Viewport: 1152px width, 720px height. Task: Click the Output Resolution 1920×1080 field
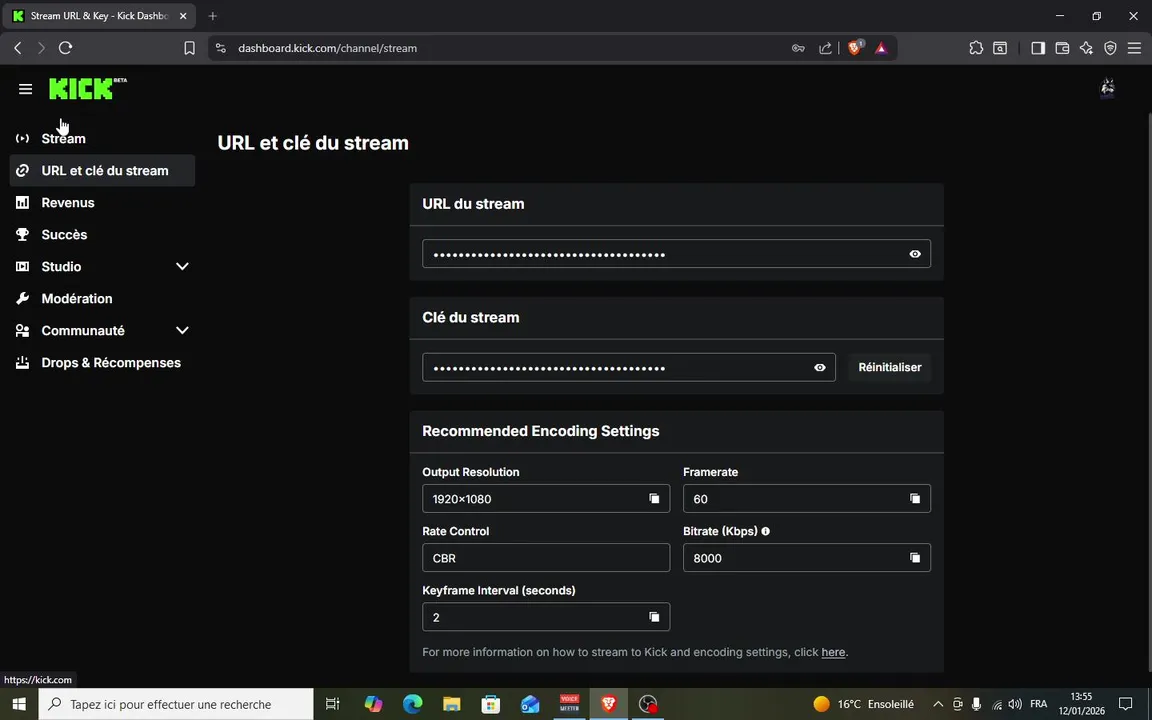click(546, 499)
